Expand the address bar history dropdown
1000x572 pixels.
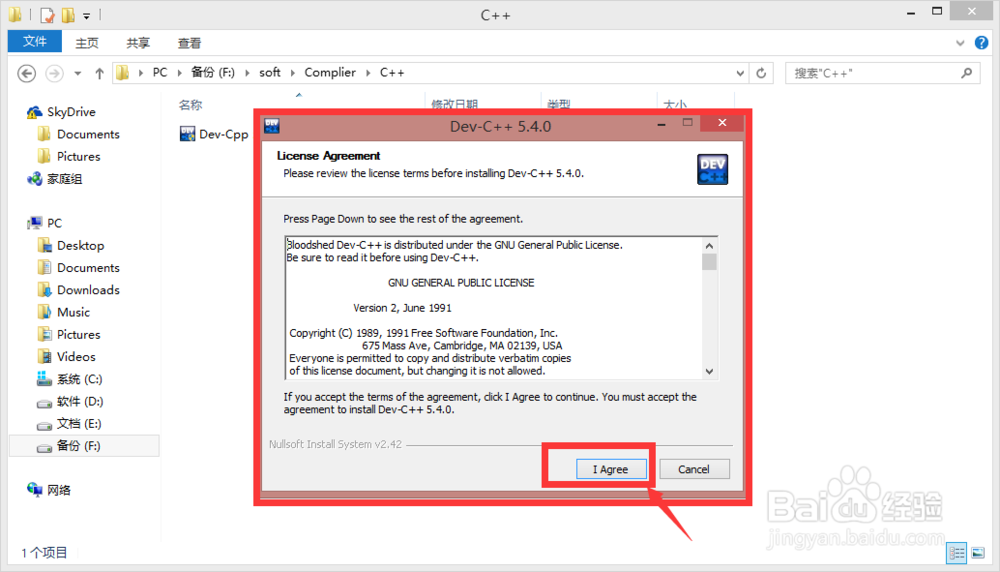740,73
